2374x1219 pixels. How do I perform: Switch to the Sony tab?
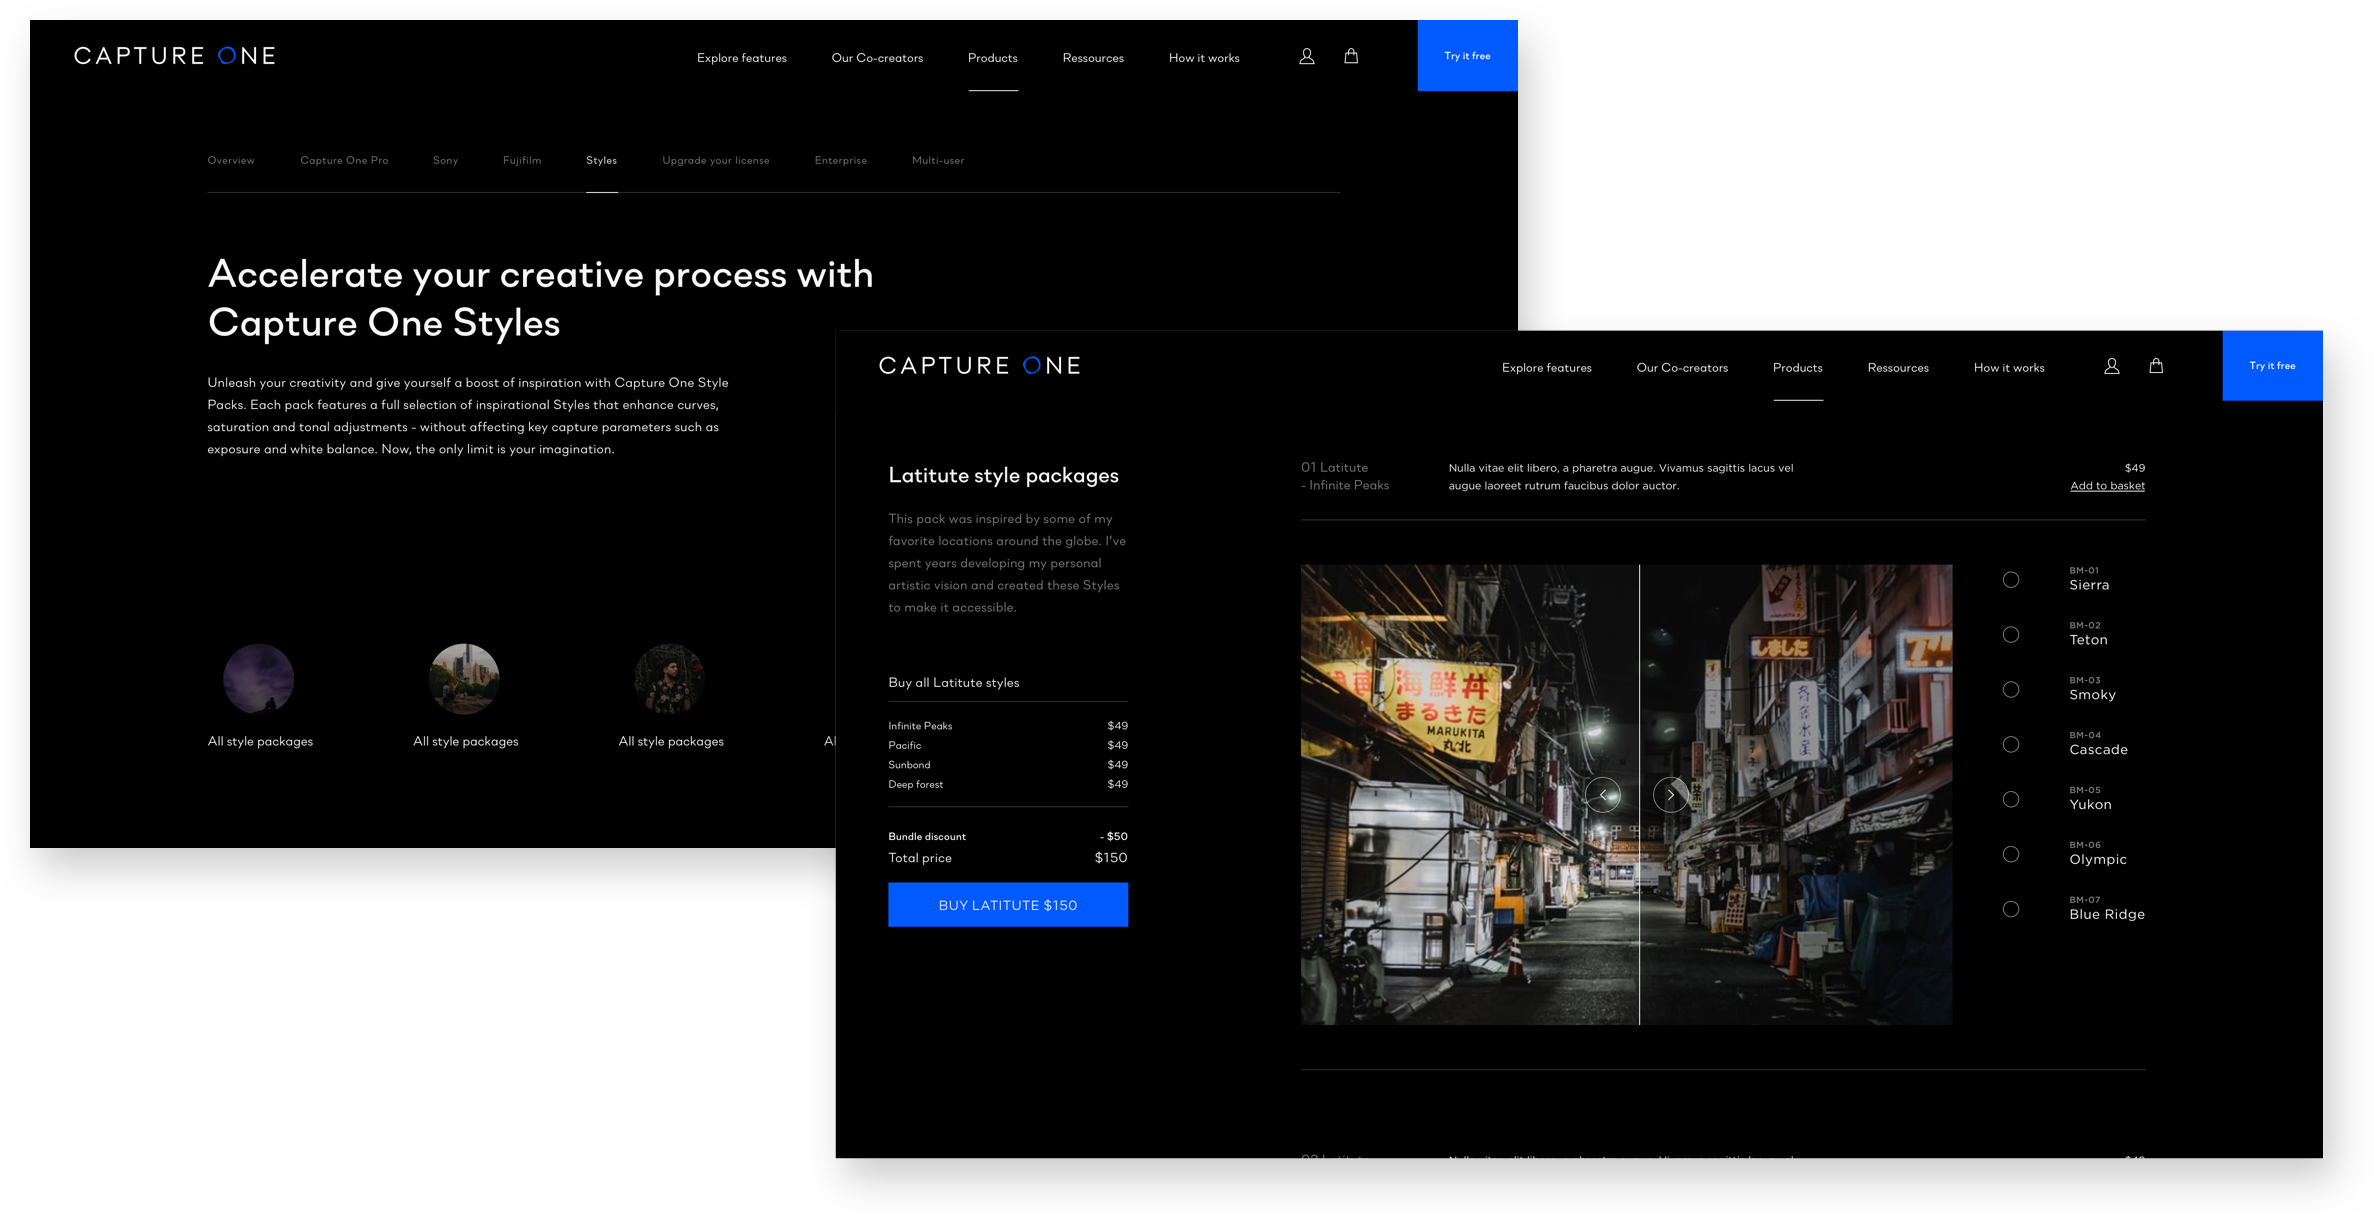click(x=446, y=161)
